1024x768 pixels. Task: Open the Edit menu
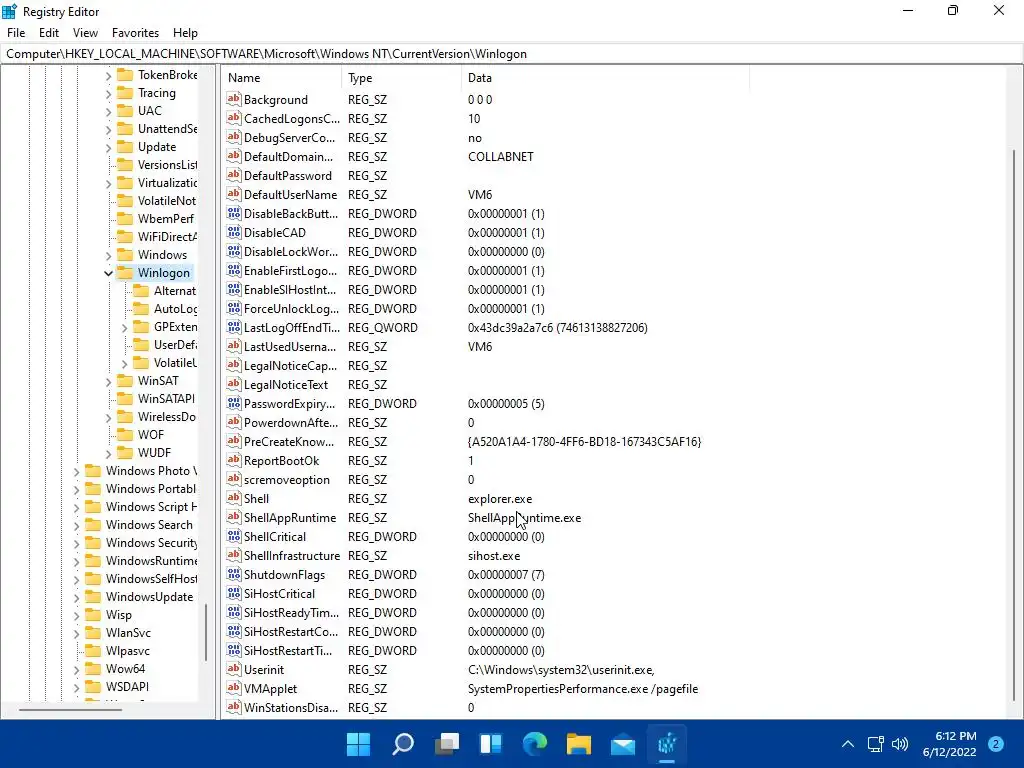[48, 33]
